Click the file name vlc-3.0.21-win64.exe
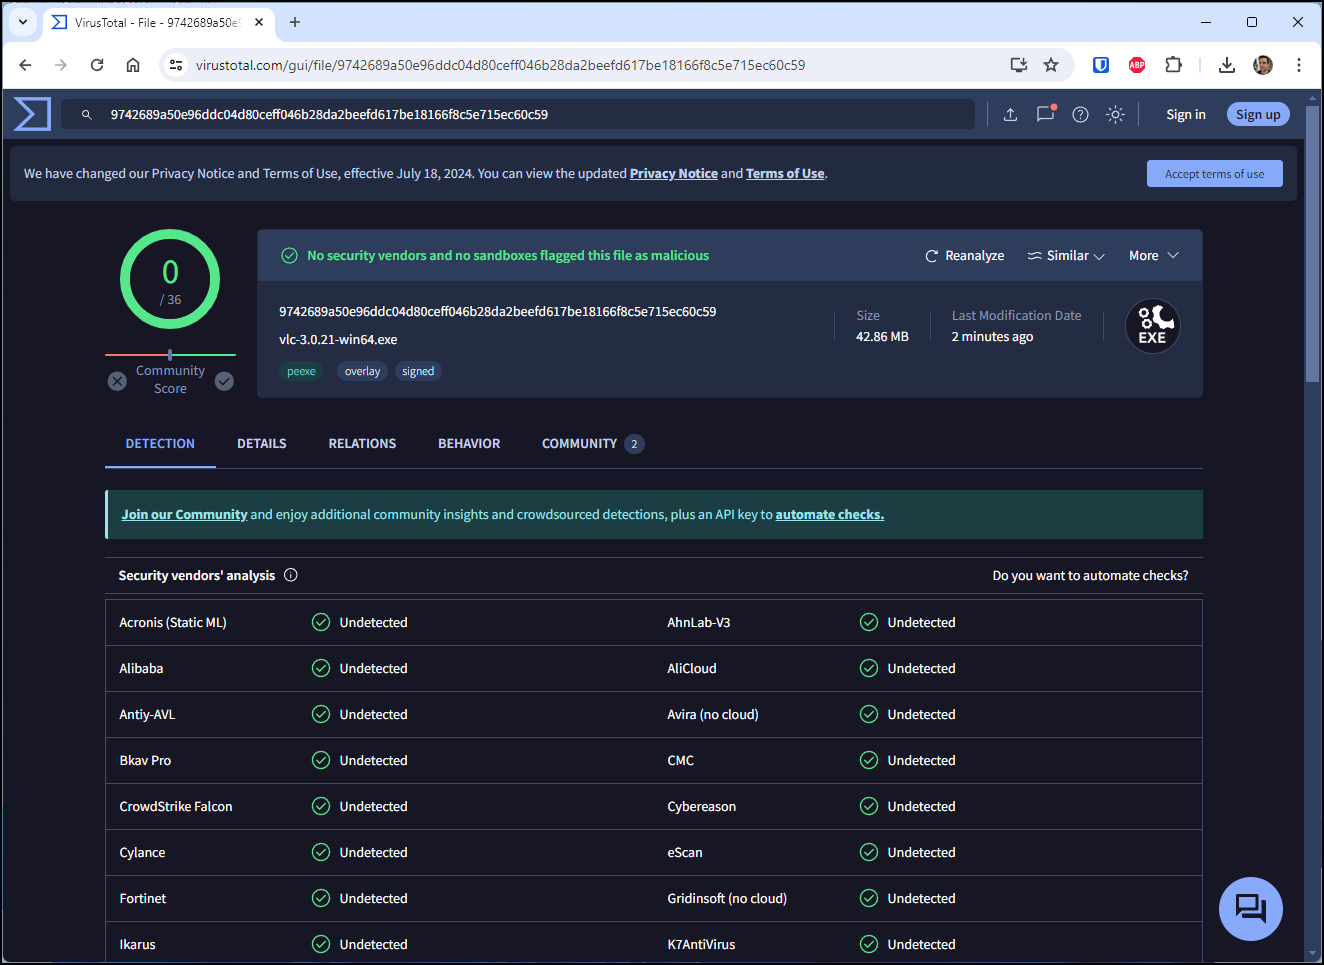 click(338, 340)
